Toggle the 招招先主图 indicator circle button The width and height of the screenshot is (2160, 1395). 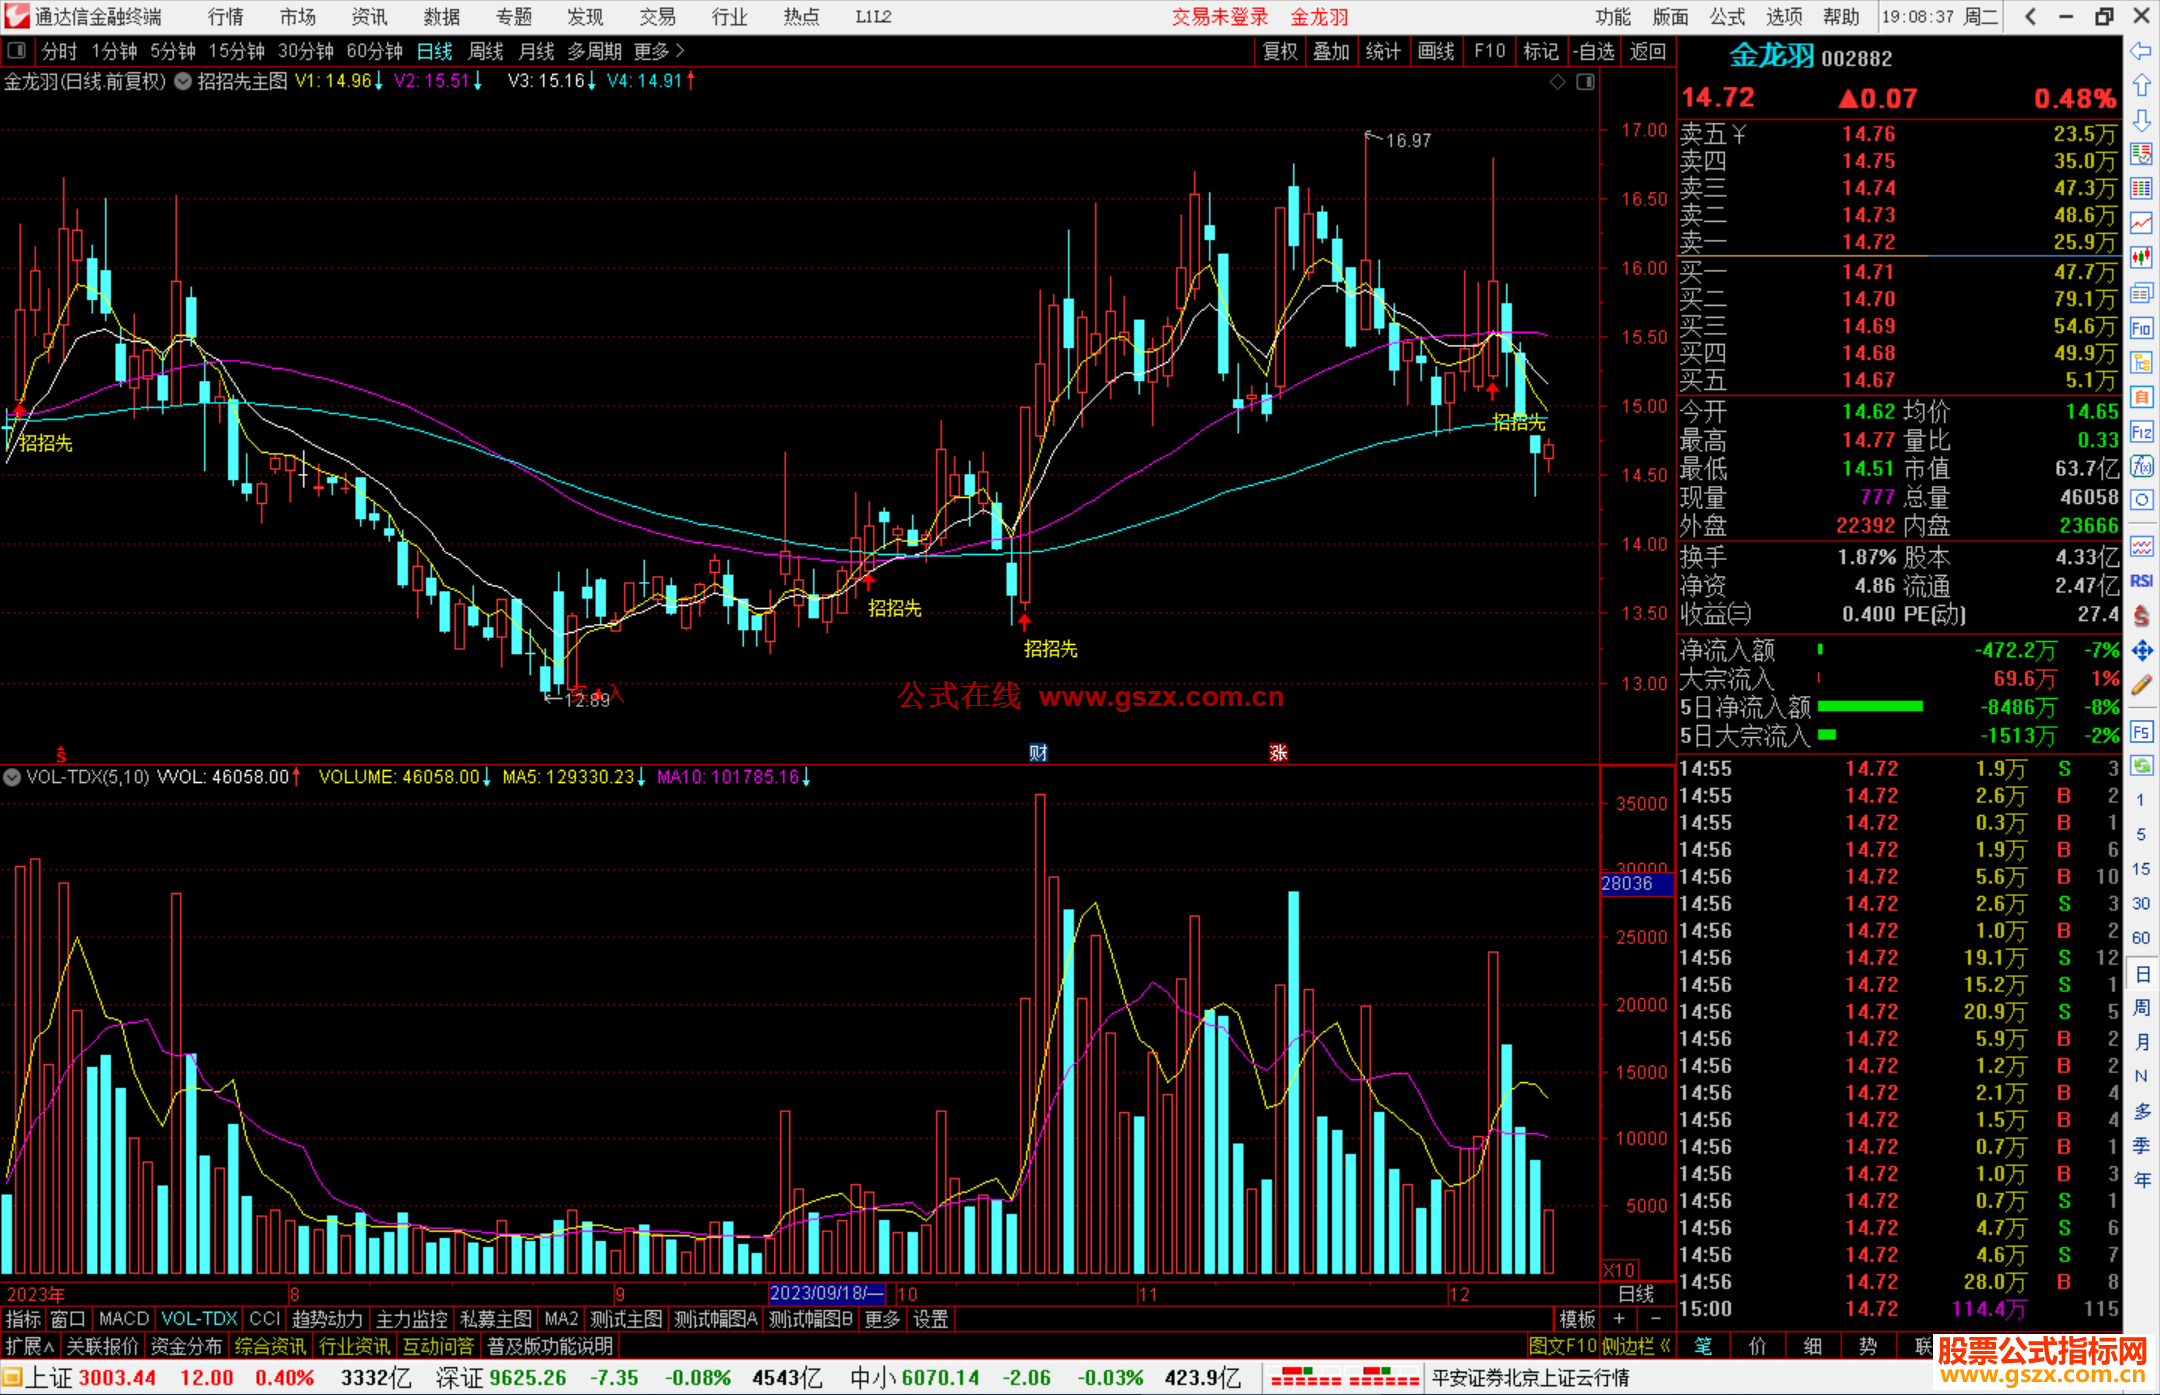click(x=183, y=82)
